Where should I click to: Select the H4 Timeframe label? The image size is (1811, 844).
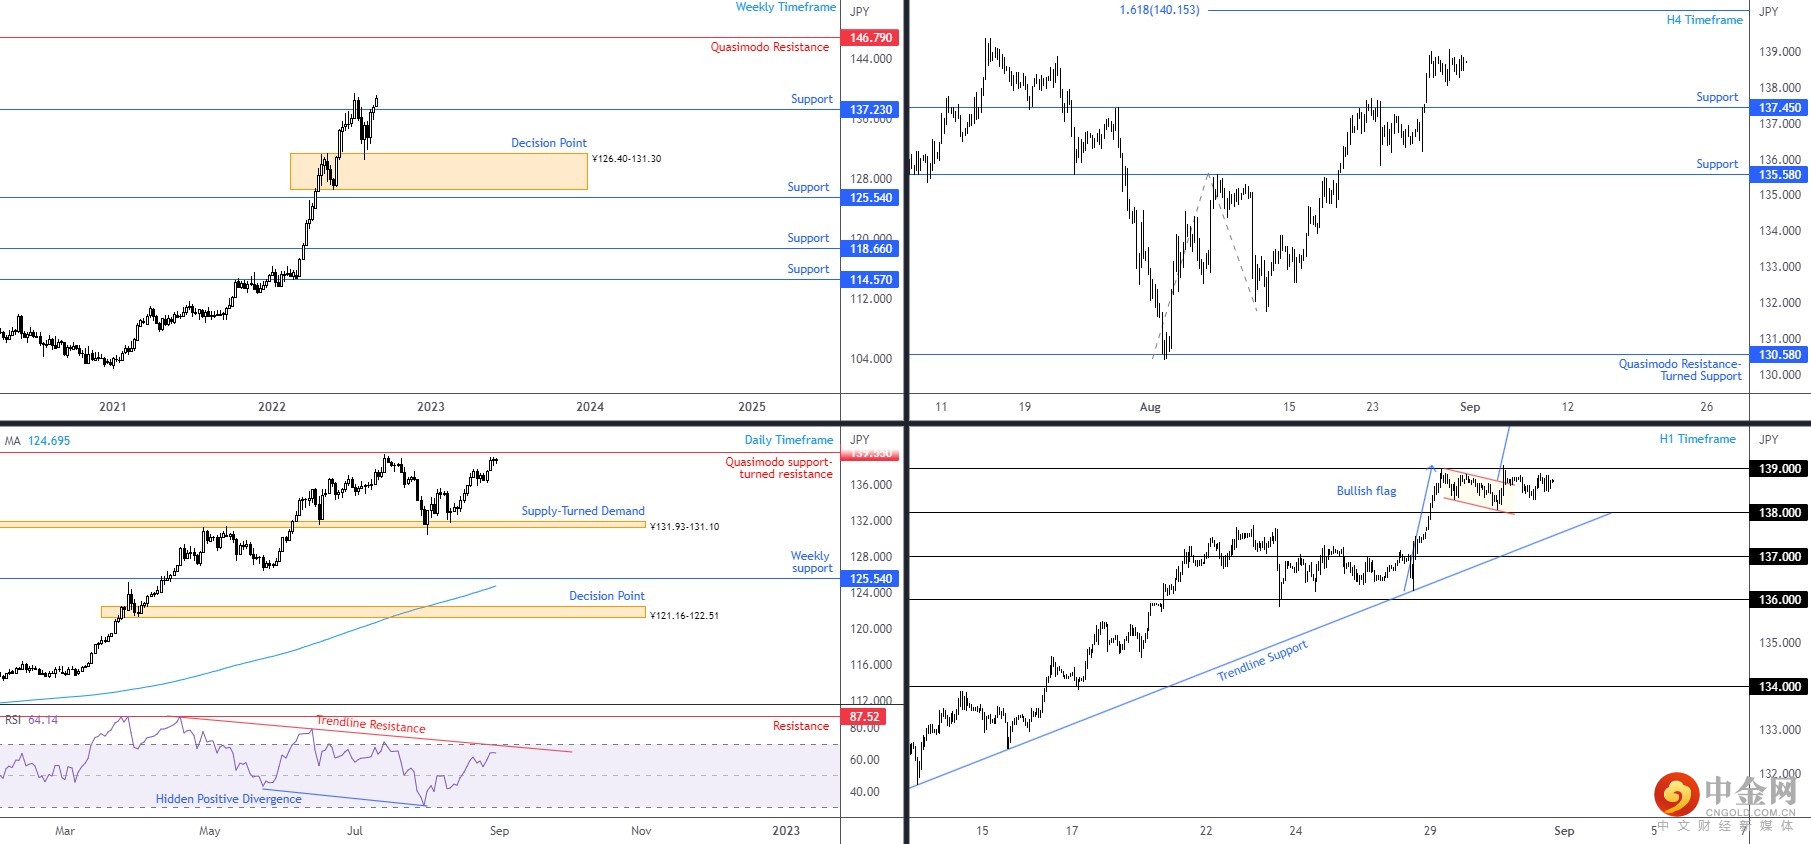tap(1704, 20)
